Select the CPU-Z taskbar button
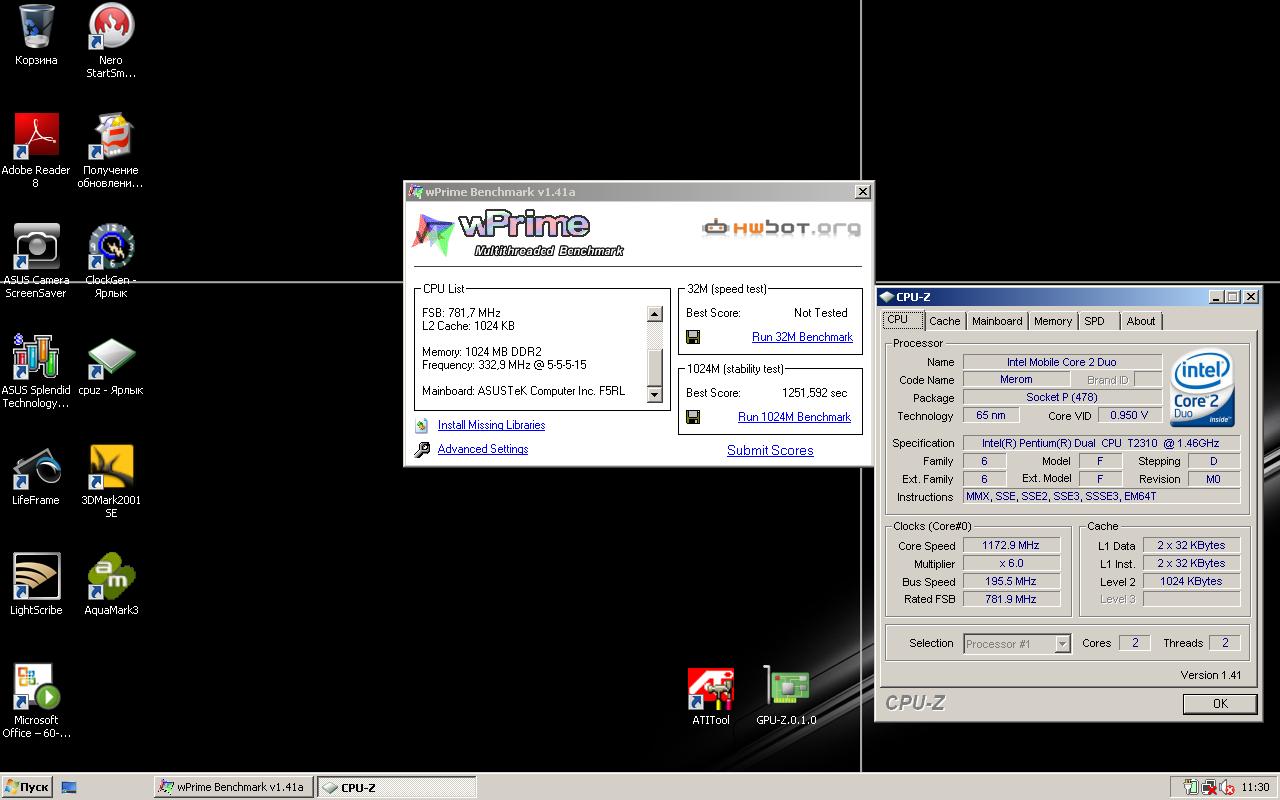The width and height of the screenshot is (1280, 800). tap(396, 787)
